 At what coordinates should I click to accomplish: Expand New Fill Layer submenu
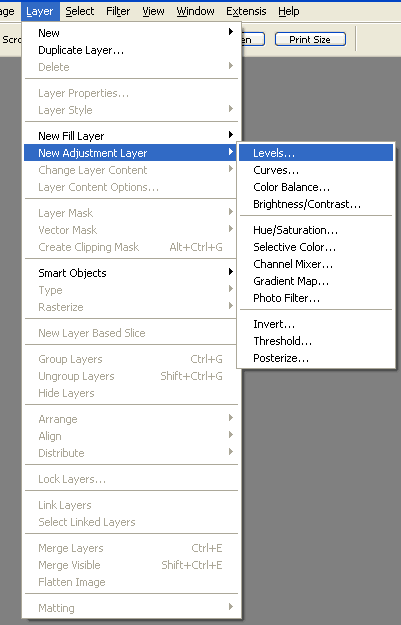pos(230,135)
